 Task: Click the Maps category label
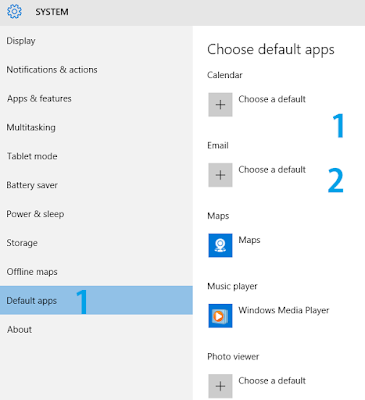218,216
